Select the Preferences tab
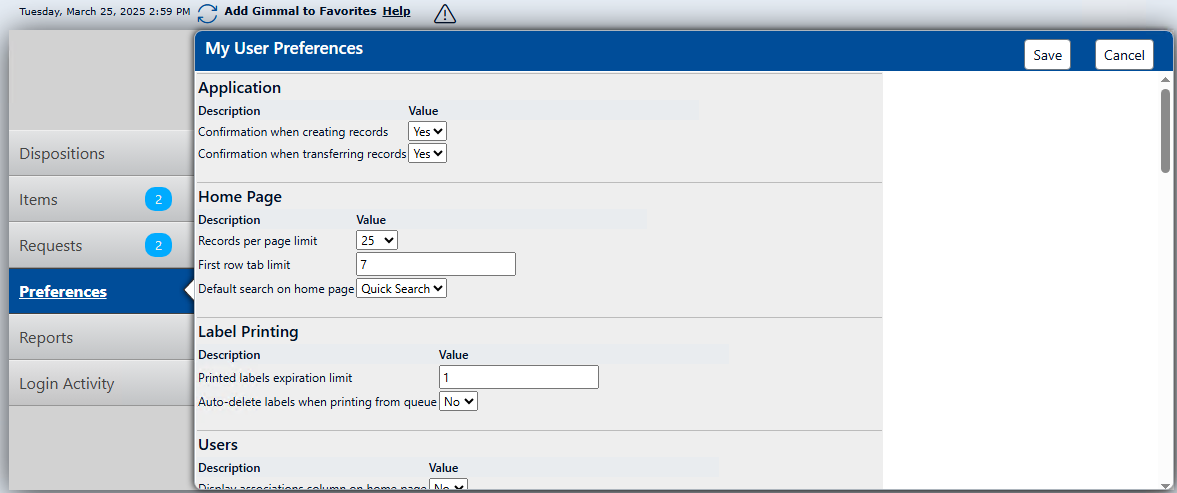 [x=63, y=292]
